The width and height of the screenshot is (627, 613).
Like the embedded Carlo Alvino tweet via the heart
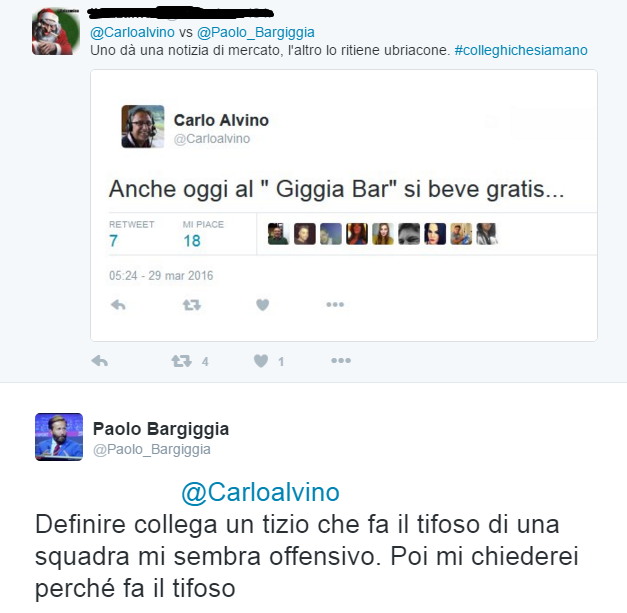pyautogui.click(x=262, y=305)
